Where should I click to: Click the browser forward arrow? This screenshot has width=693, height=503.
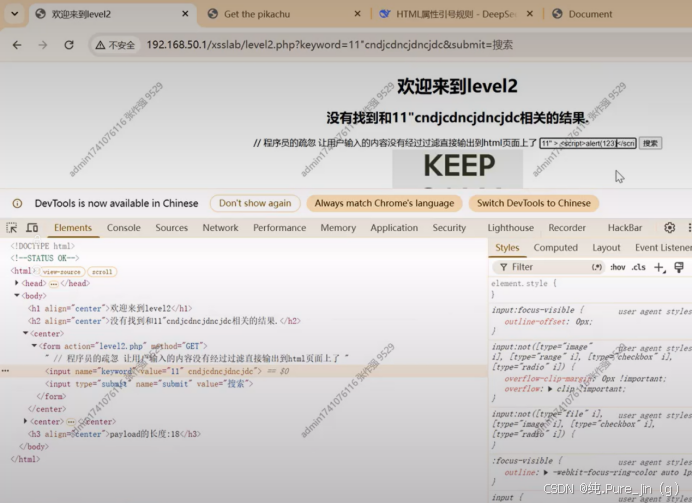43,45
